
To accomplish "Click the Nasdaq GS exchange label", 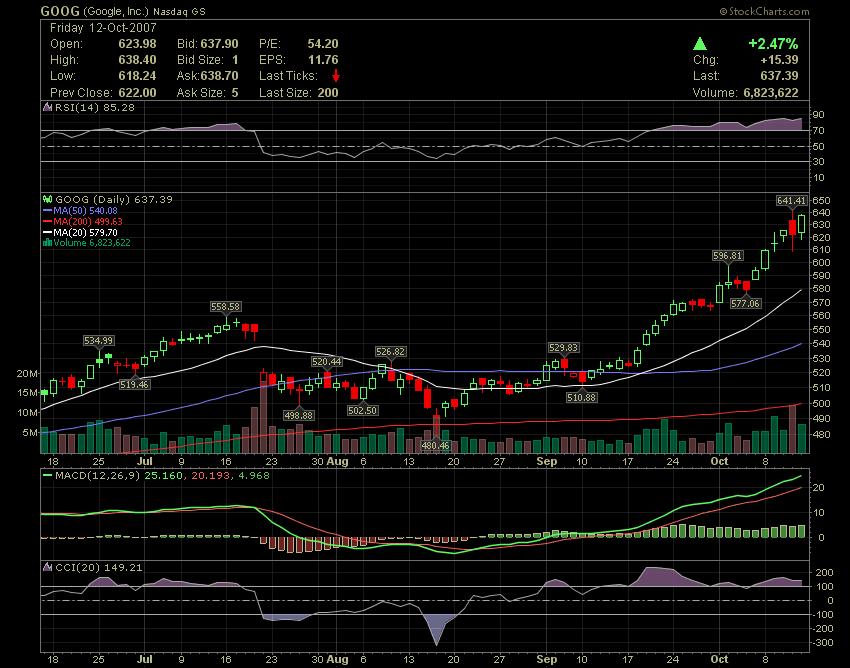I will point(179,11).
